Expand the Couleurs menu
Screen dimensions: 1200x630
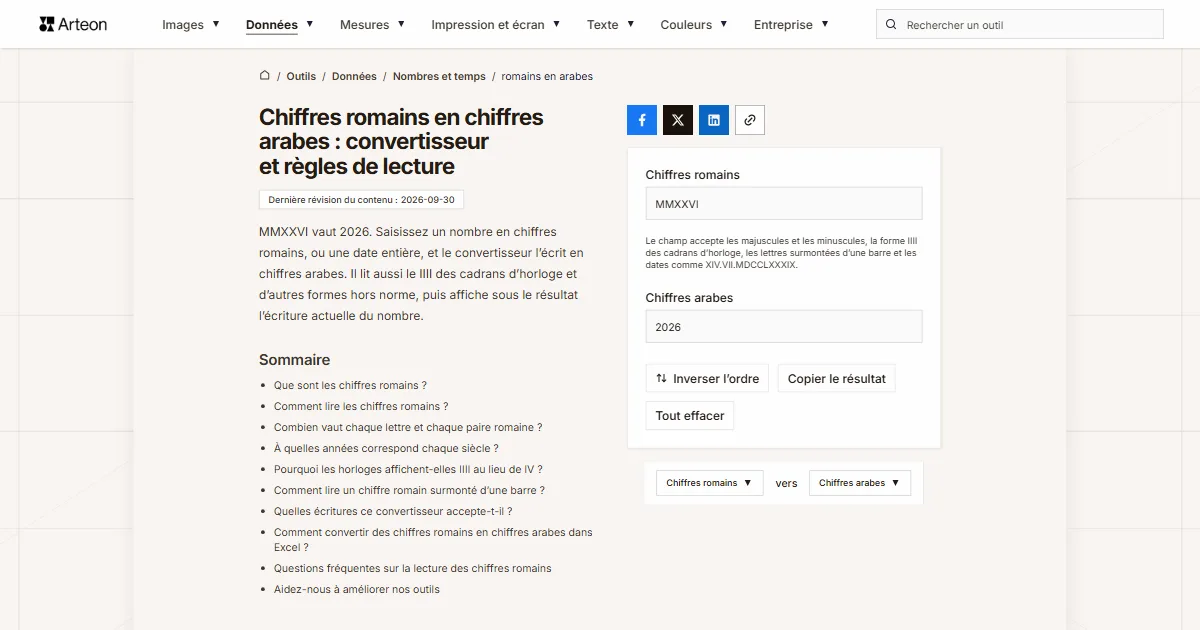point(694,24)
